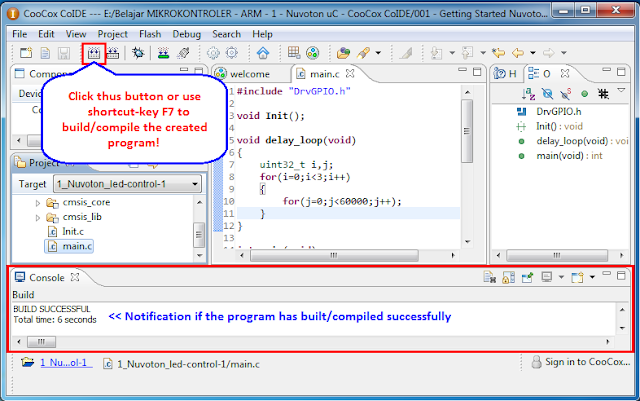Close the Outline (O) tab
This screenshot has height=401, width=640.
(x=565, y=74)
